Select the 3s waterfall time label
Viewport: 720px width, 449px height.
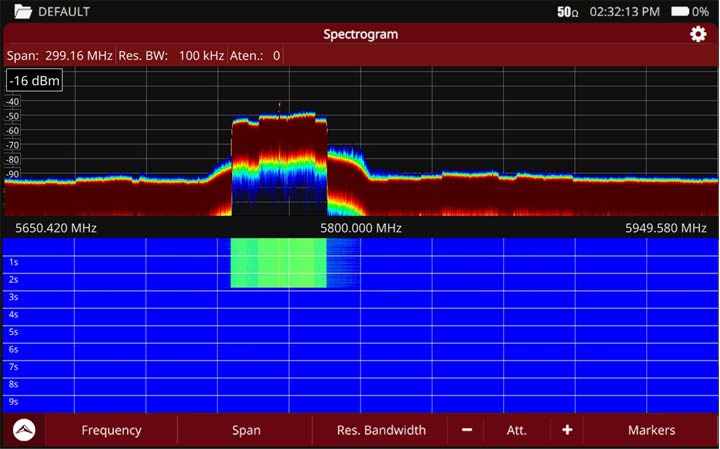(x=13, y=297)
